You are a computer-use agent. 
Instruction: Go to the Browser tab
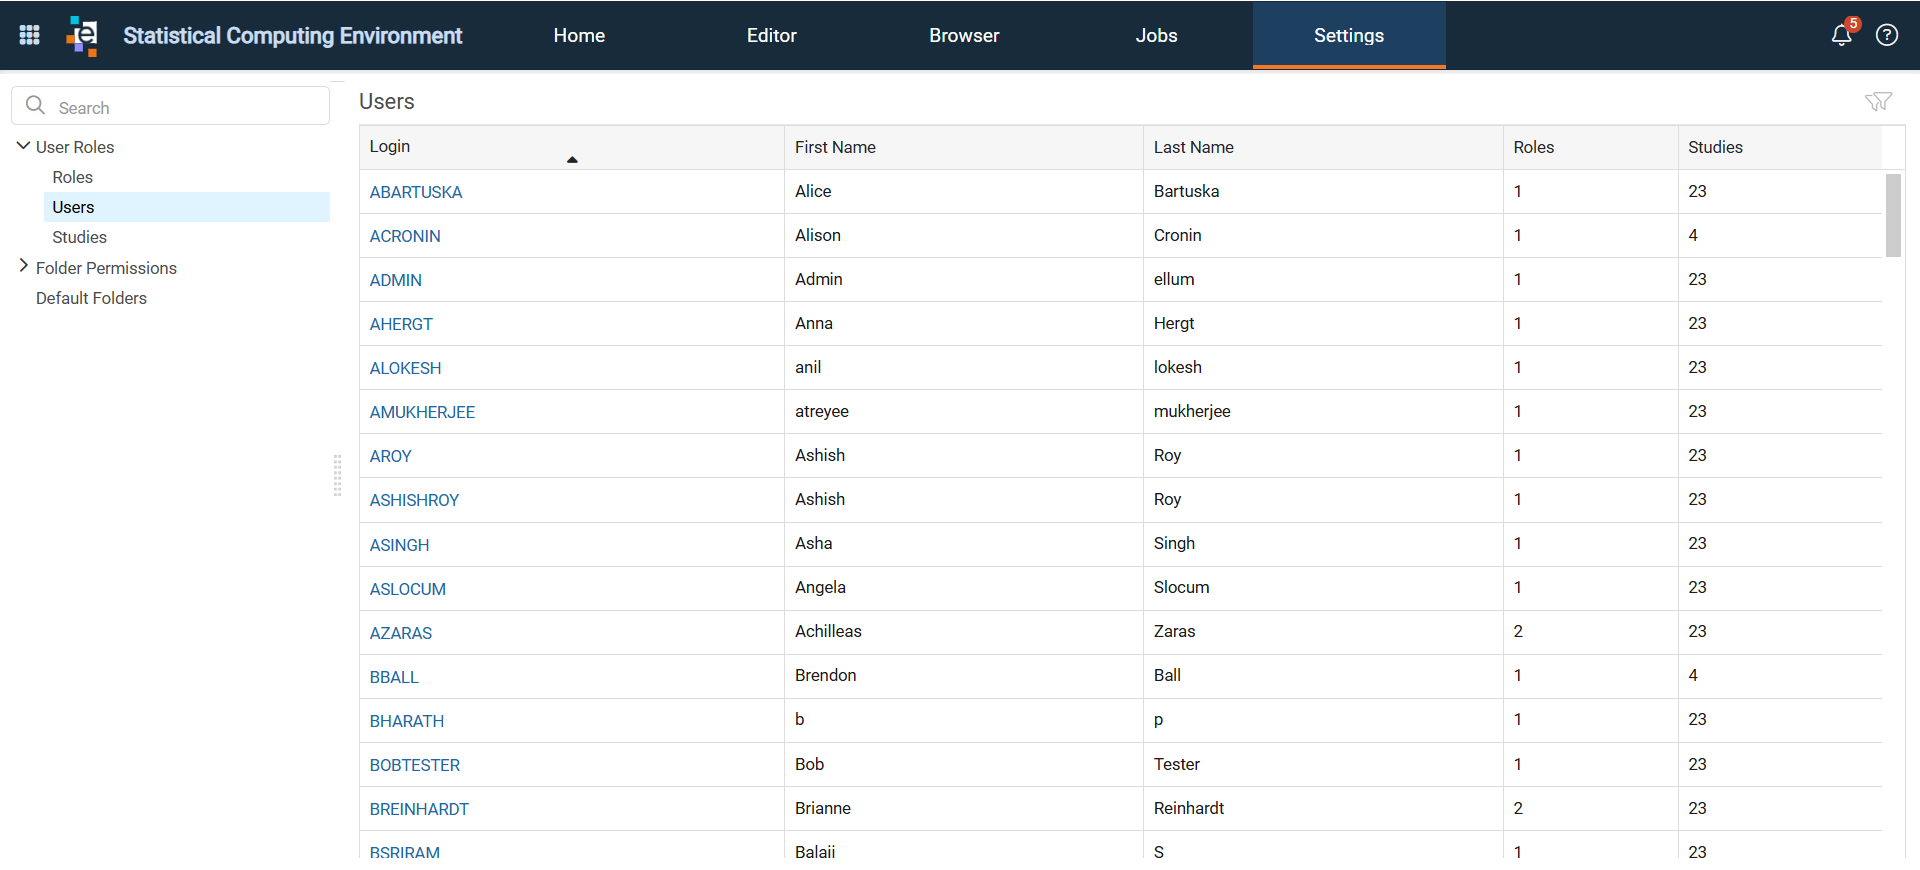(x=964, y=35)
